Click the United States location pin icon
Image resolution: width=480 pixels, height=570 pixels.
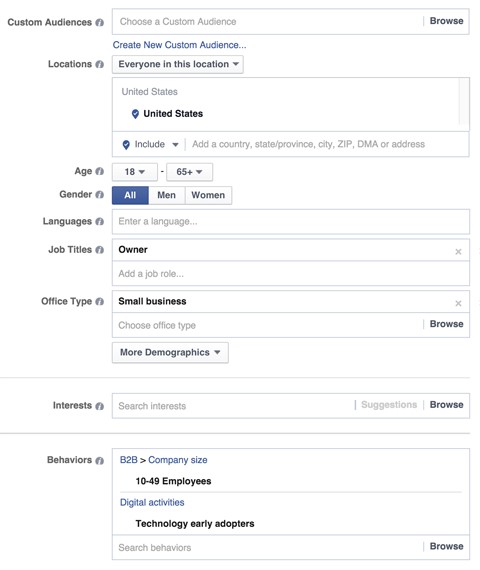pos(135,114)
